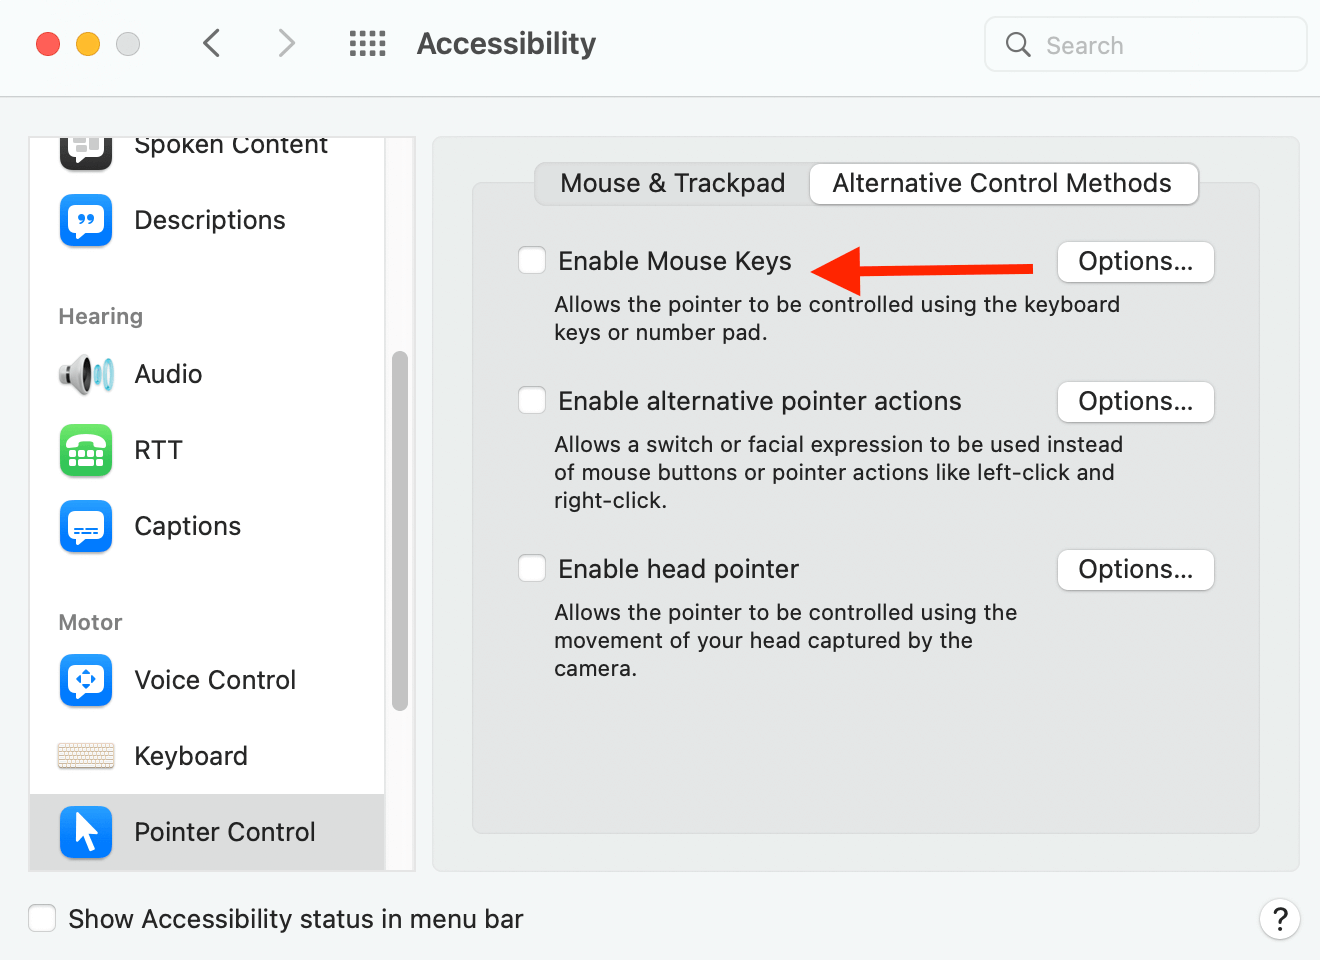Click the Help question mark button

click(x=1280, y=919)
